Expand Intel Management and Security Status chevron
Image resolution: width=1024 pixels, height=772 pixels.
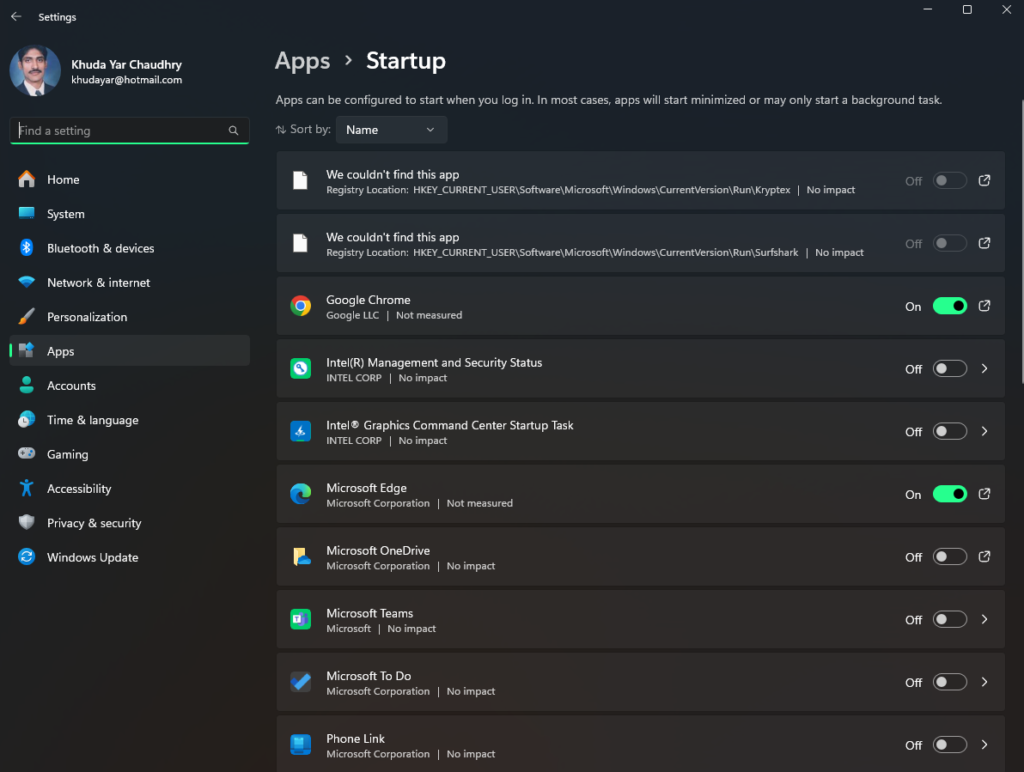coord(984,369)
